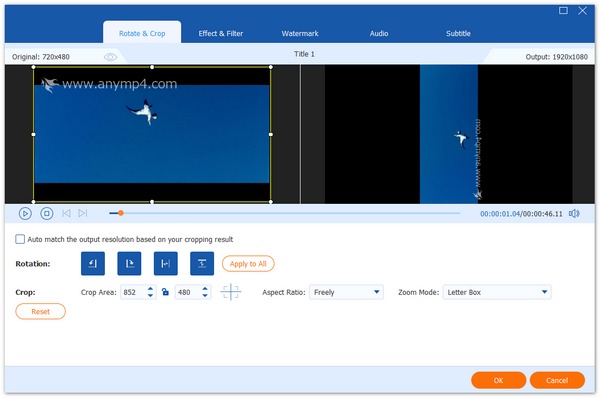Screen dimensions: 600x398
Task: Click the Original: 720x480 text
Action: coord(41,57)
